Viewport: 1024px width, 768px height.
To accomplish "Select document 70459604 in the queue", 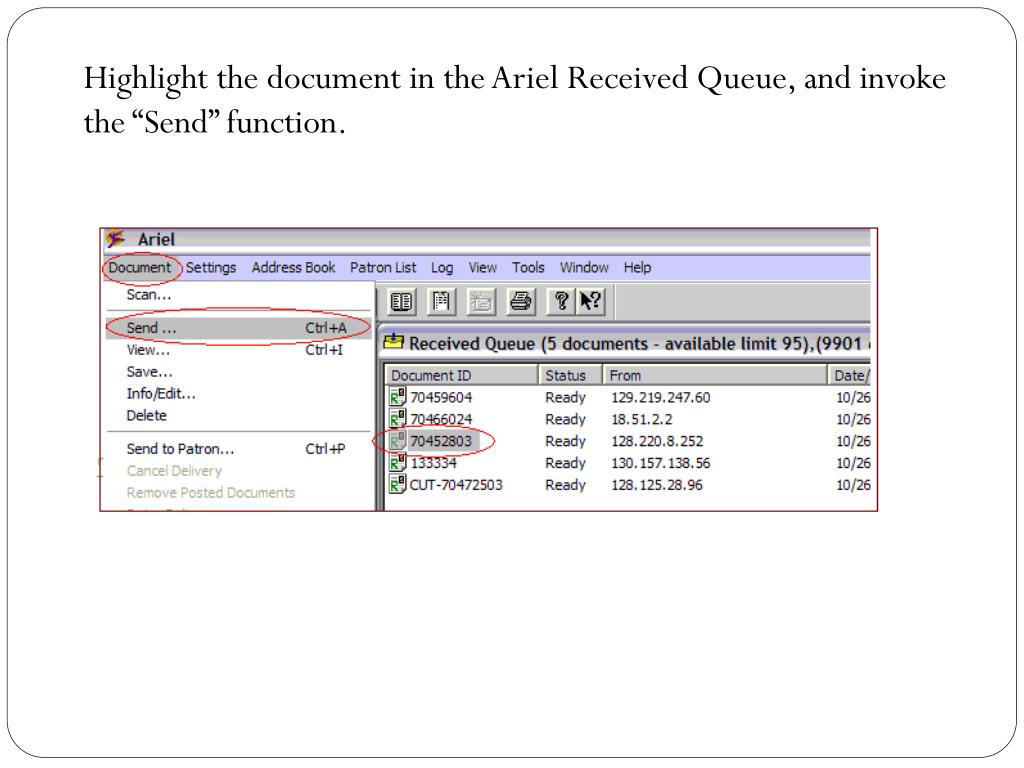I will (441, 397).
